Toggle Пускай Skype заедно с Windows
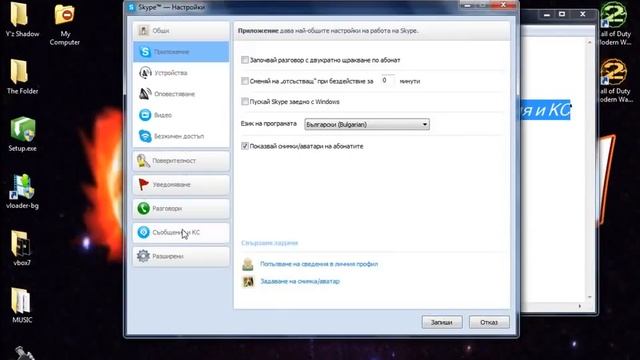 click(x=245, y=102)
